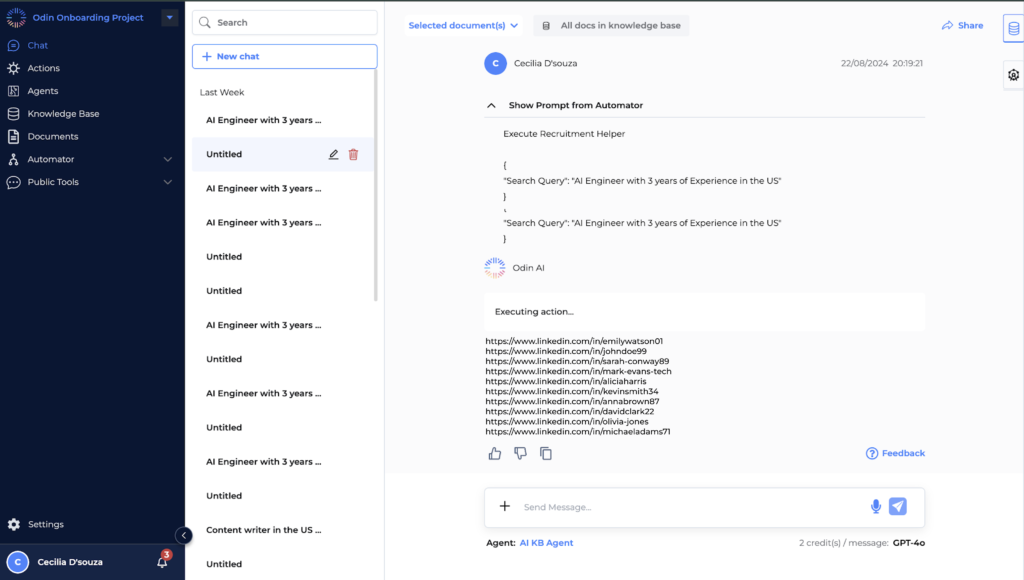Click the michaeladams71 LinkedIn URL
The width and height of the screenshot is (1024, 580).
578,432
